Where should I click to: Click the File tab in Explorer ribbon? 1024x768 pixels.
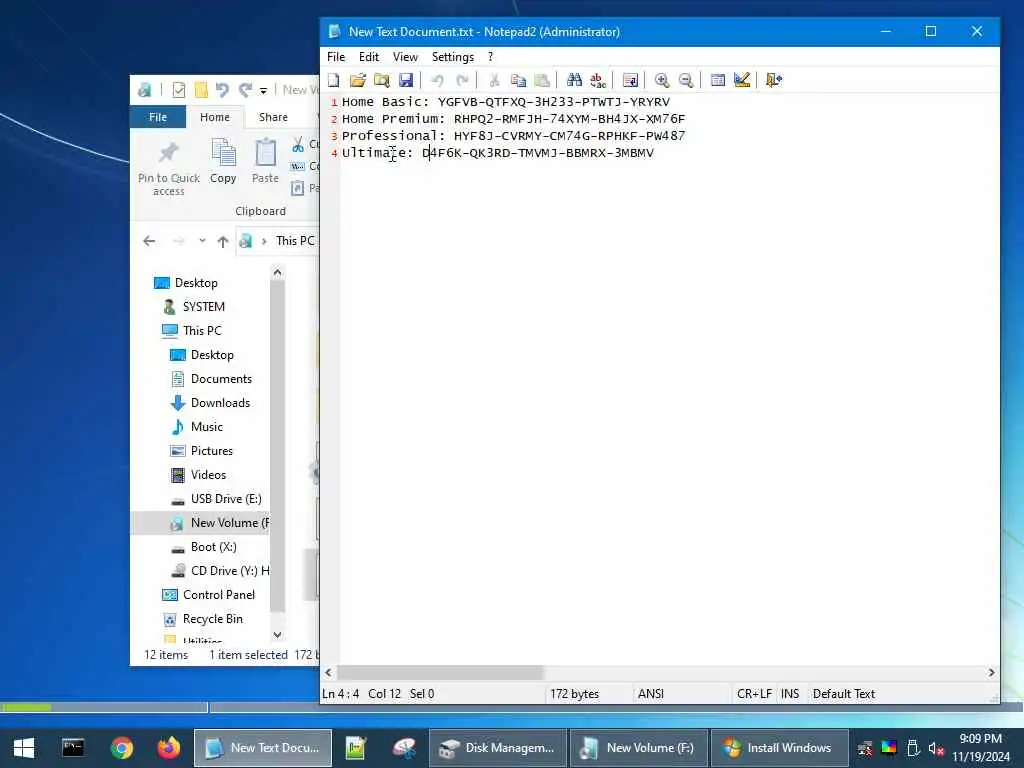point(158,117)
